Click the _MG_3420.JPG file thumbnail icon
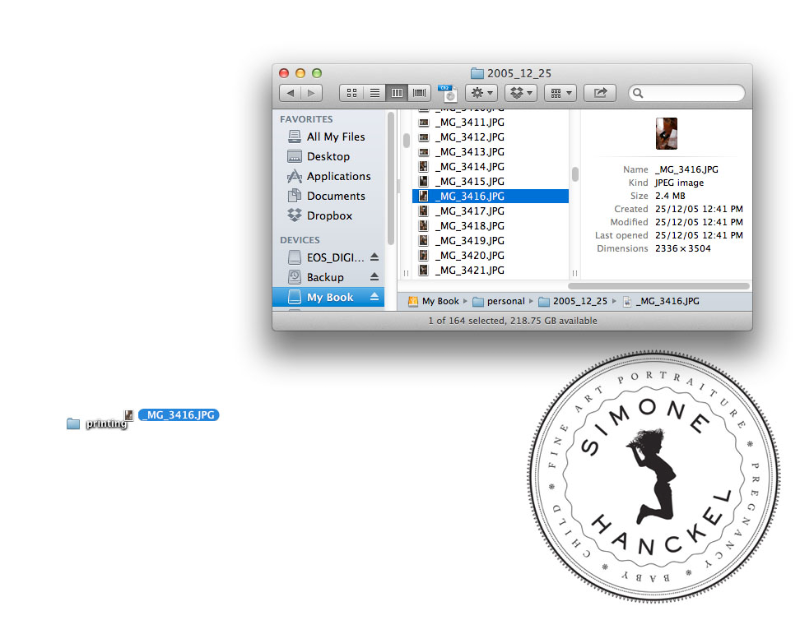800x634 pixels. point(423,256)
